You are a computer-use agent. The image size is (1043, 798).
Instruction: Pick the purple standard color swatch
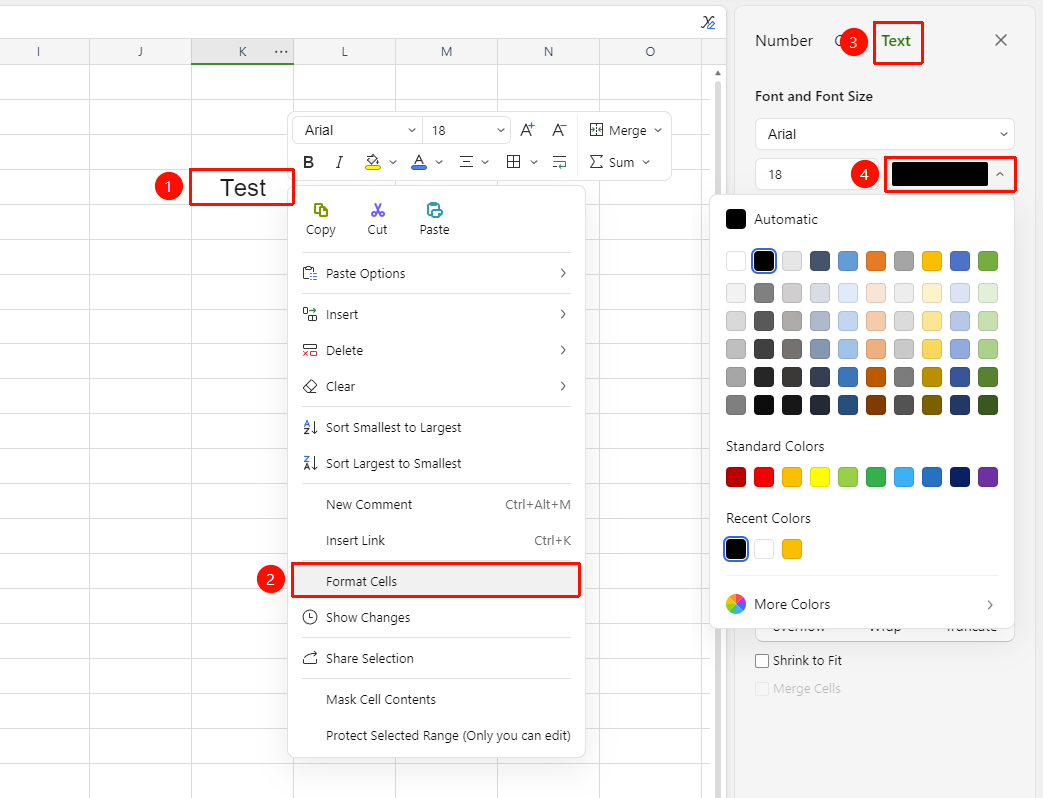988,477
